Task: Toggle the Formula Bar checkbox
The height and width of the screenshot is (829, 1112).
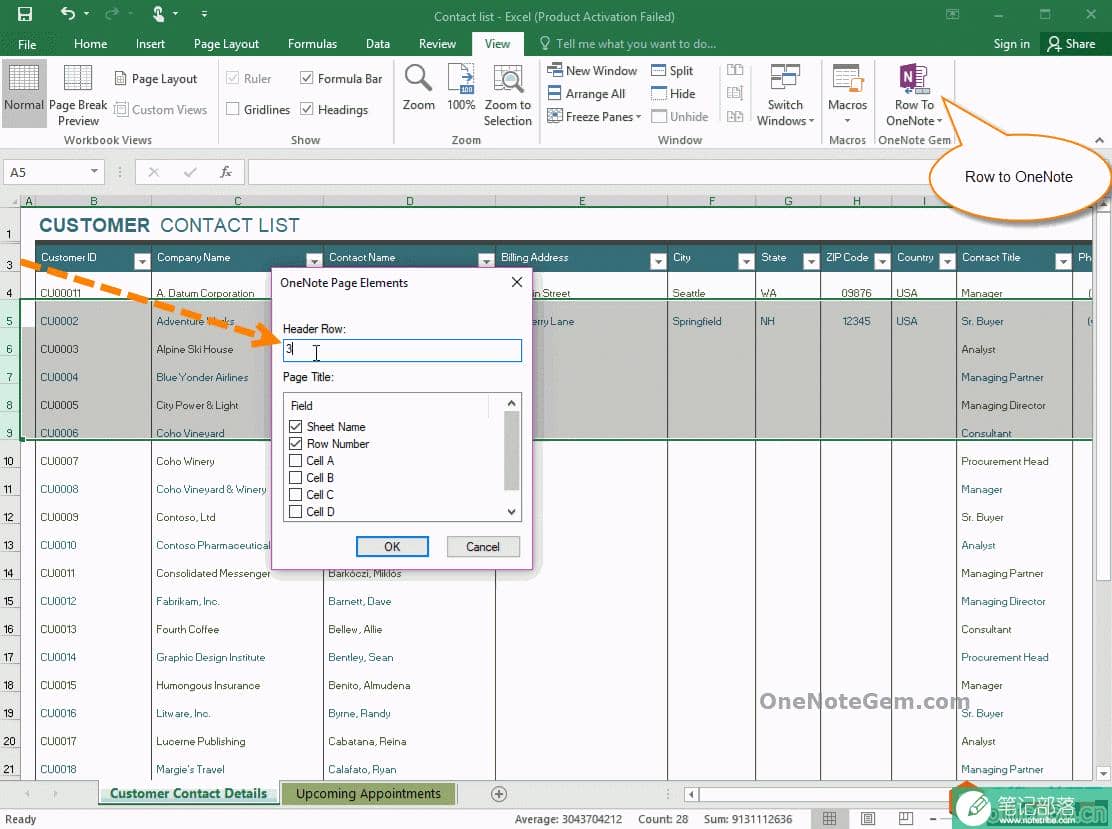Action: (x=306, y=78)
